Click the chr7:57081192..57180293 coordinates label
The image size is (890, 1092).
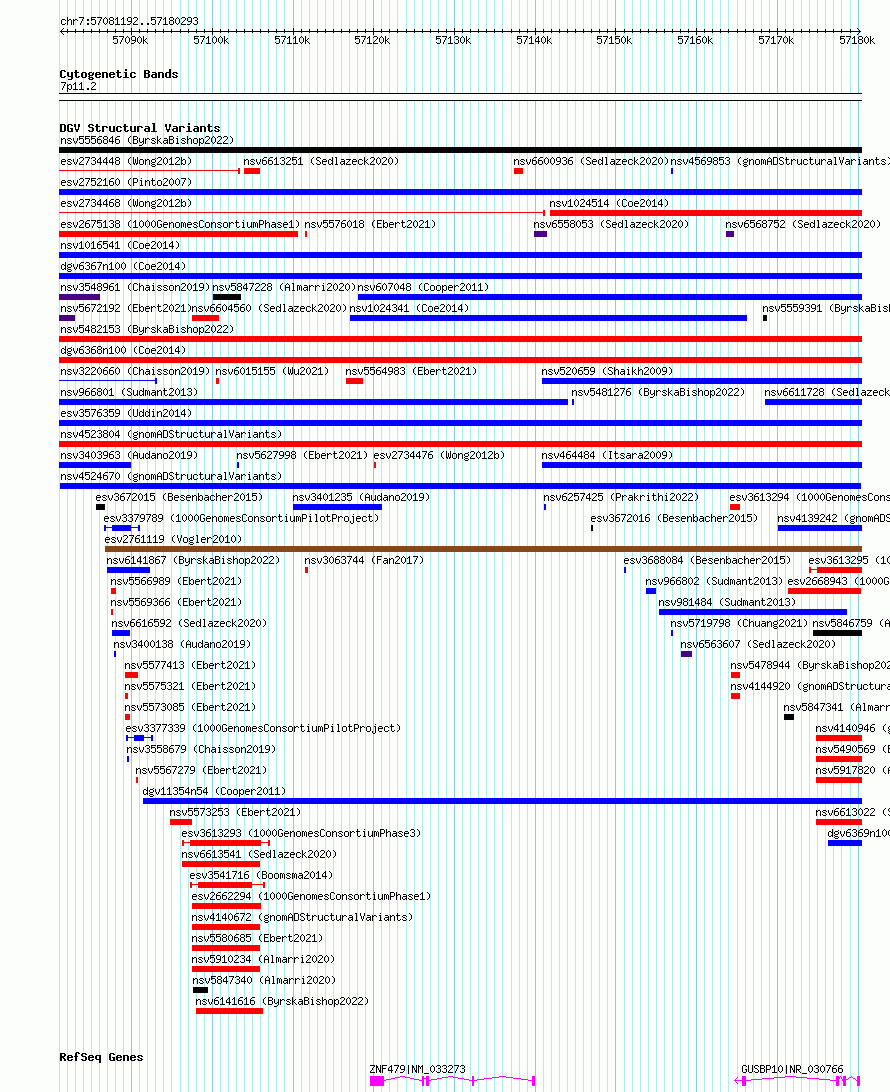pos(130,21)
